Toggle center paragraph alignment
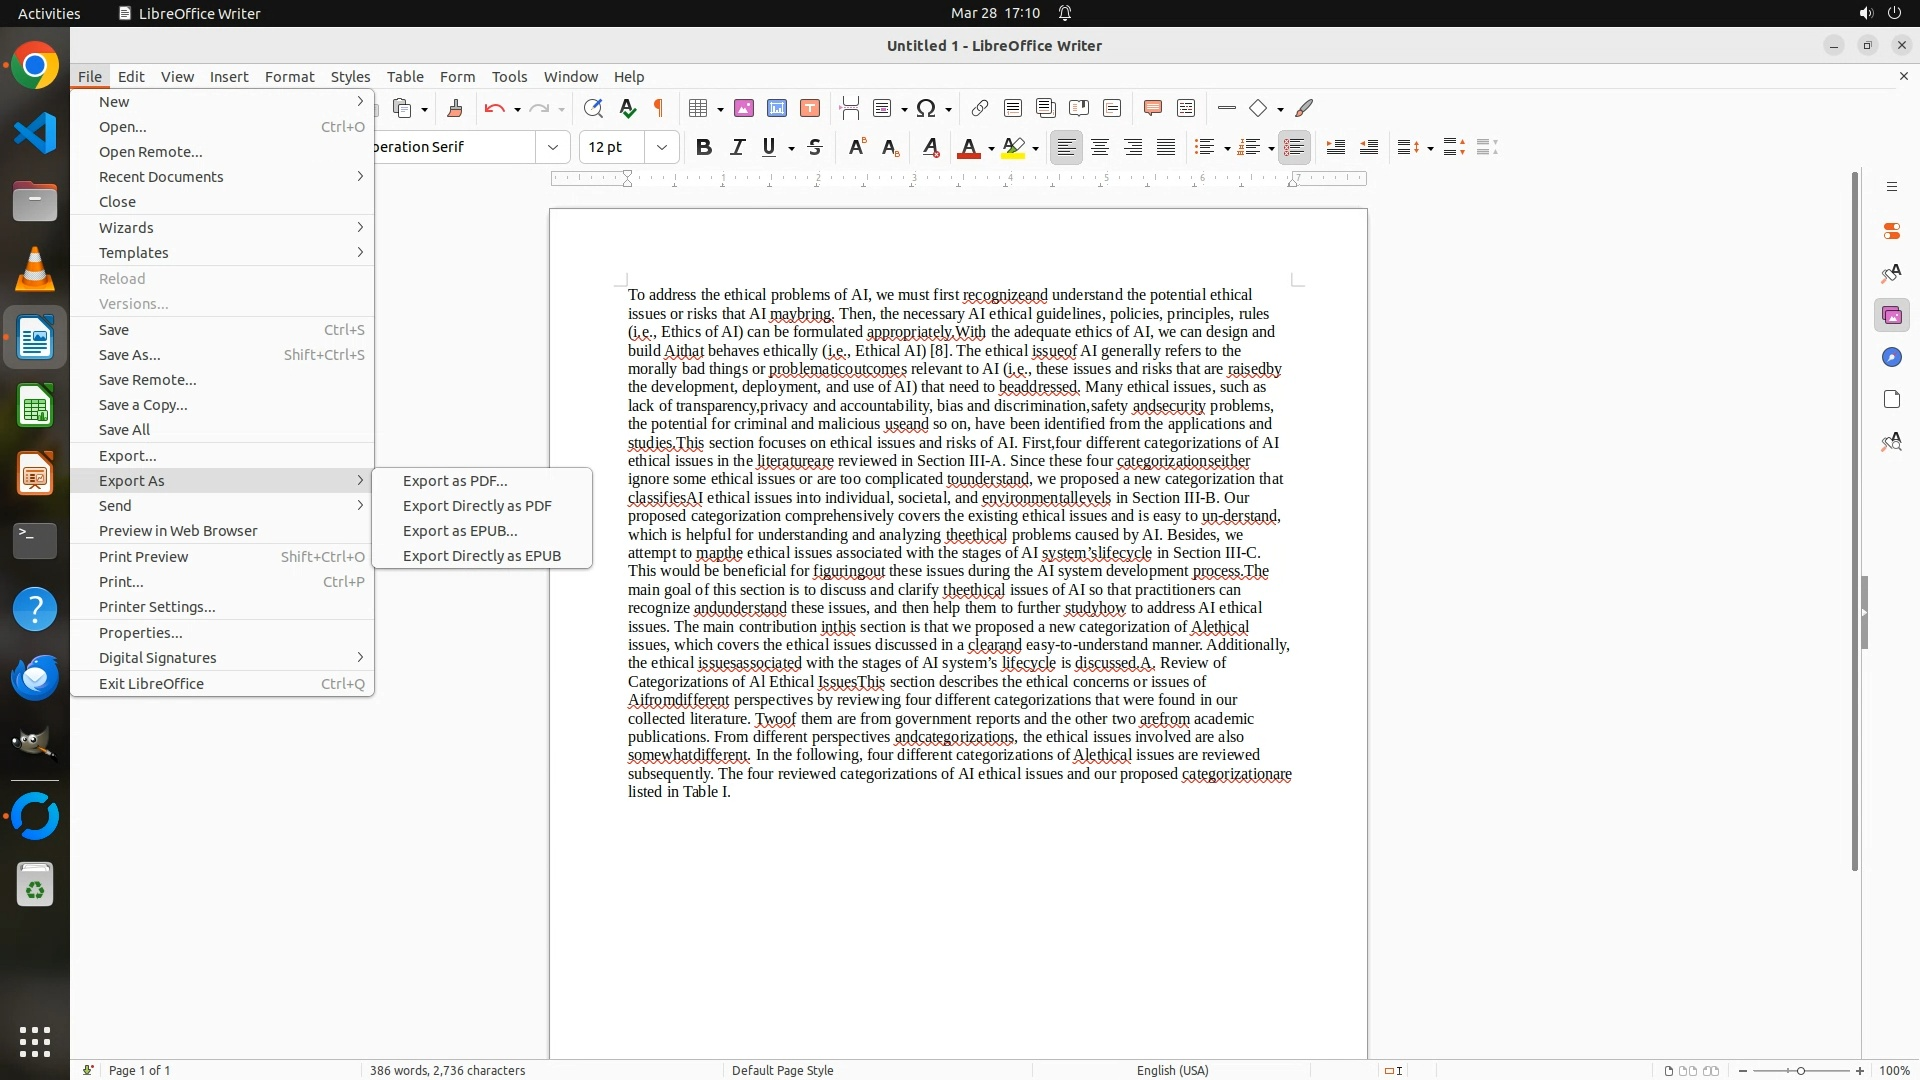This screenshot has width=1920, height=1080. coord(1100,147)
